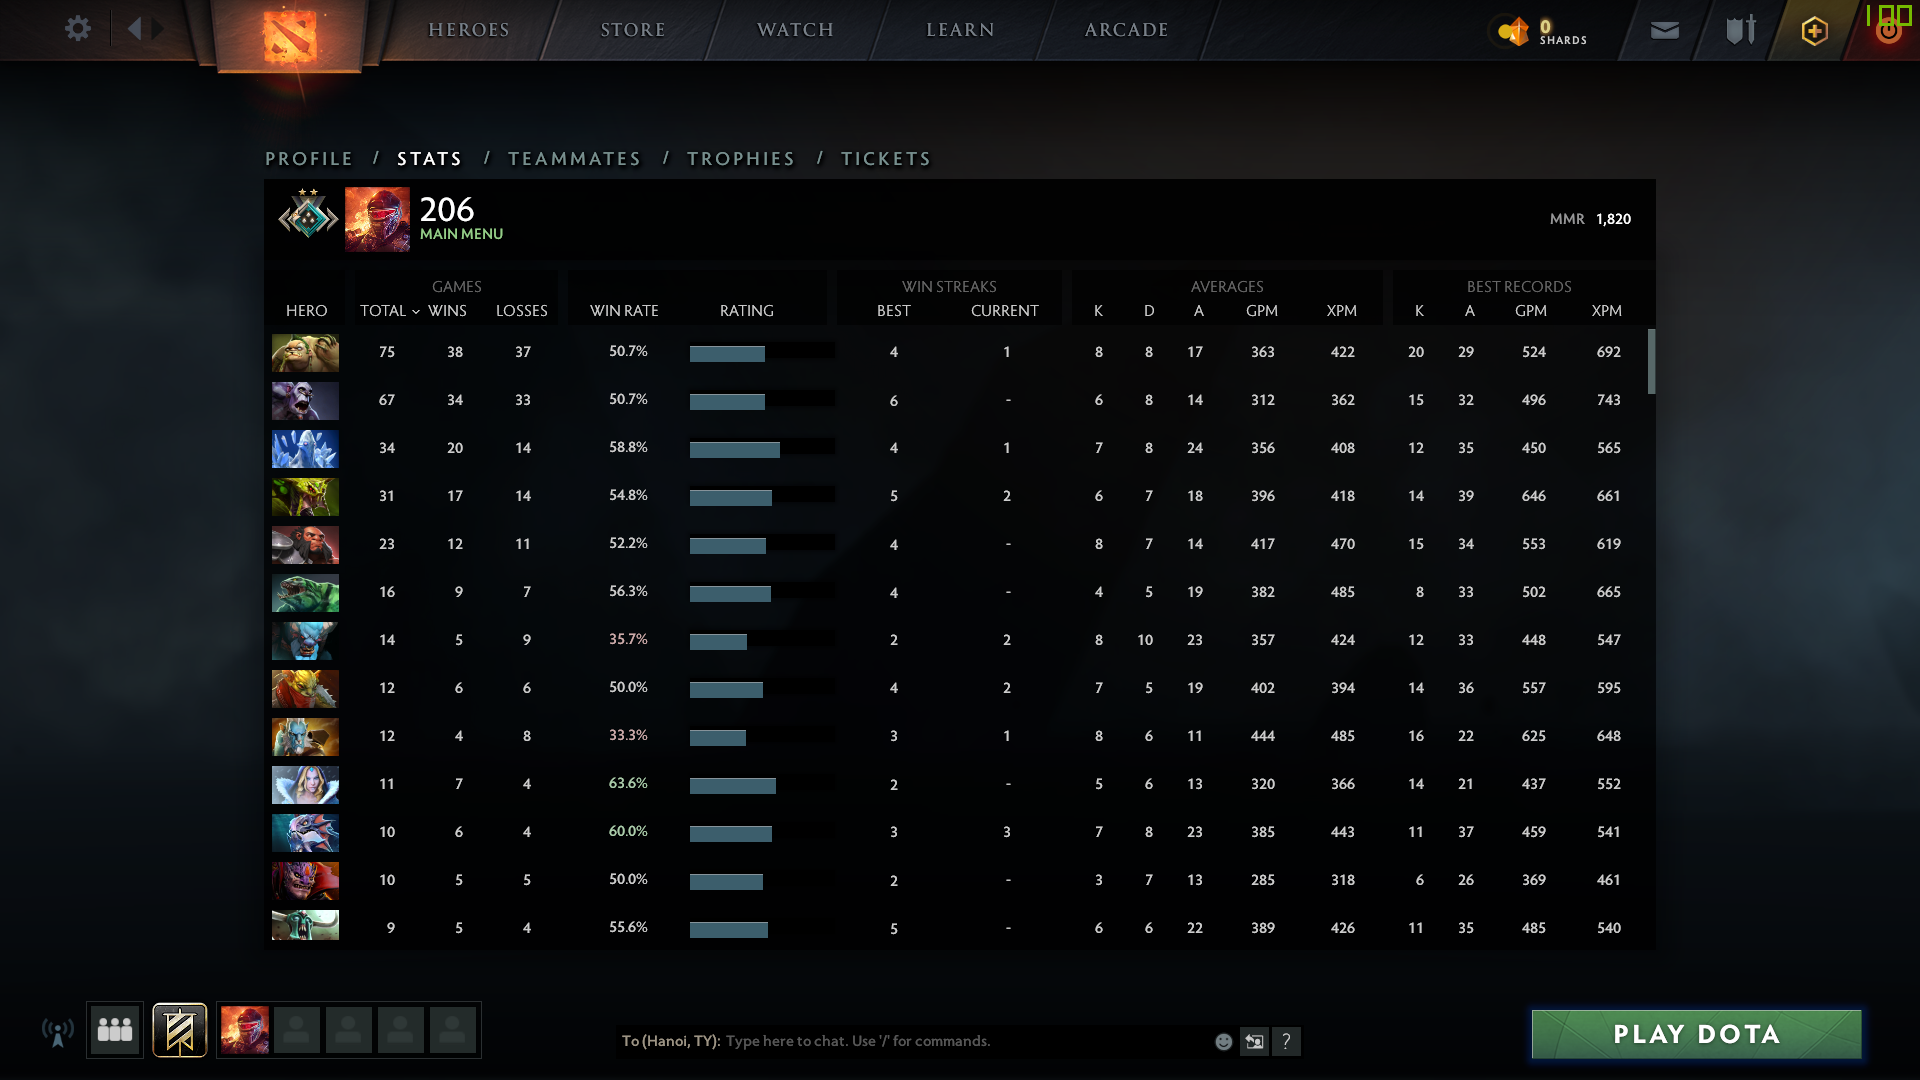Open the settings gear menu
This screenshot has width=1920, height=1080.
coord(77,29)
